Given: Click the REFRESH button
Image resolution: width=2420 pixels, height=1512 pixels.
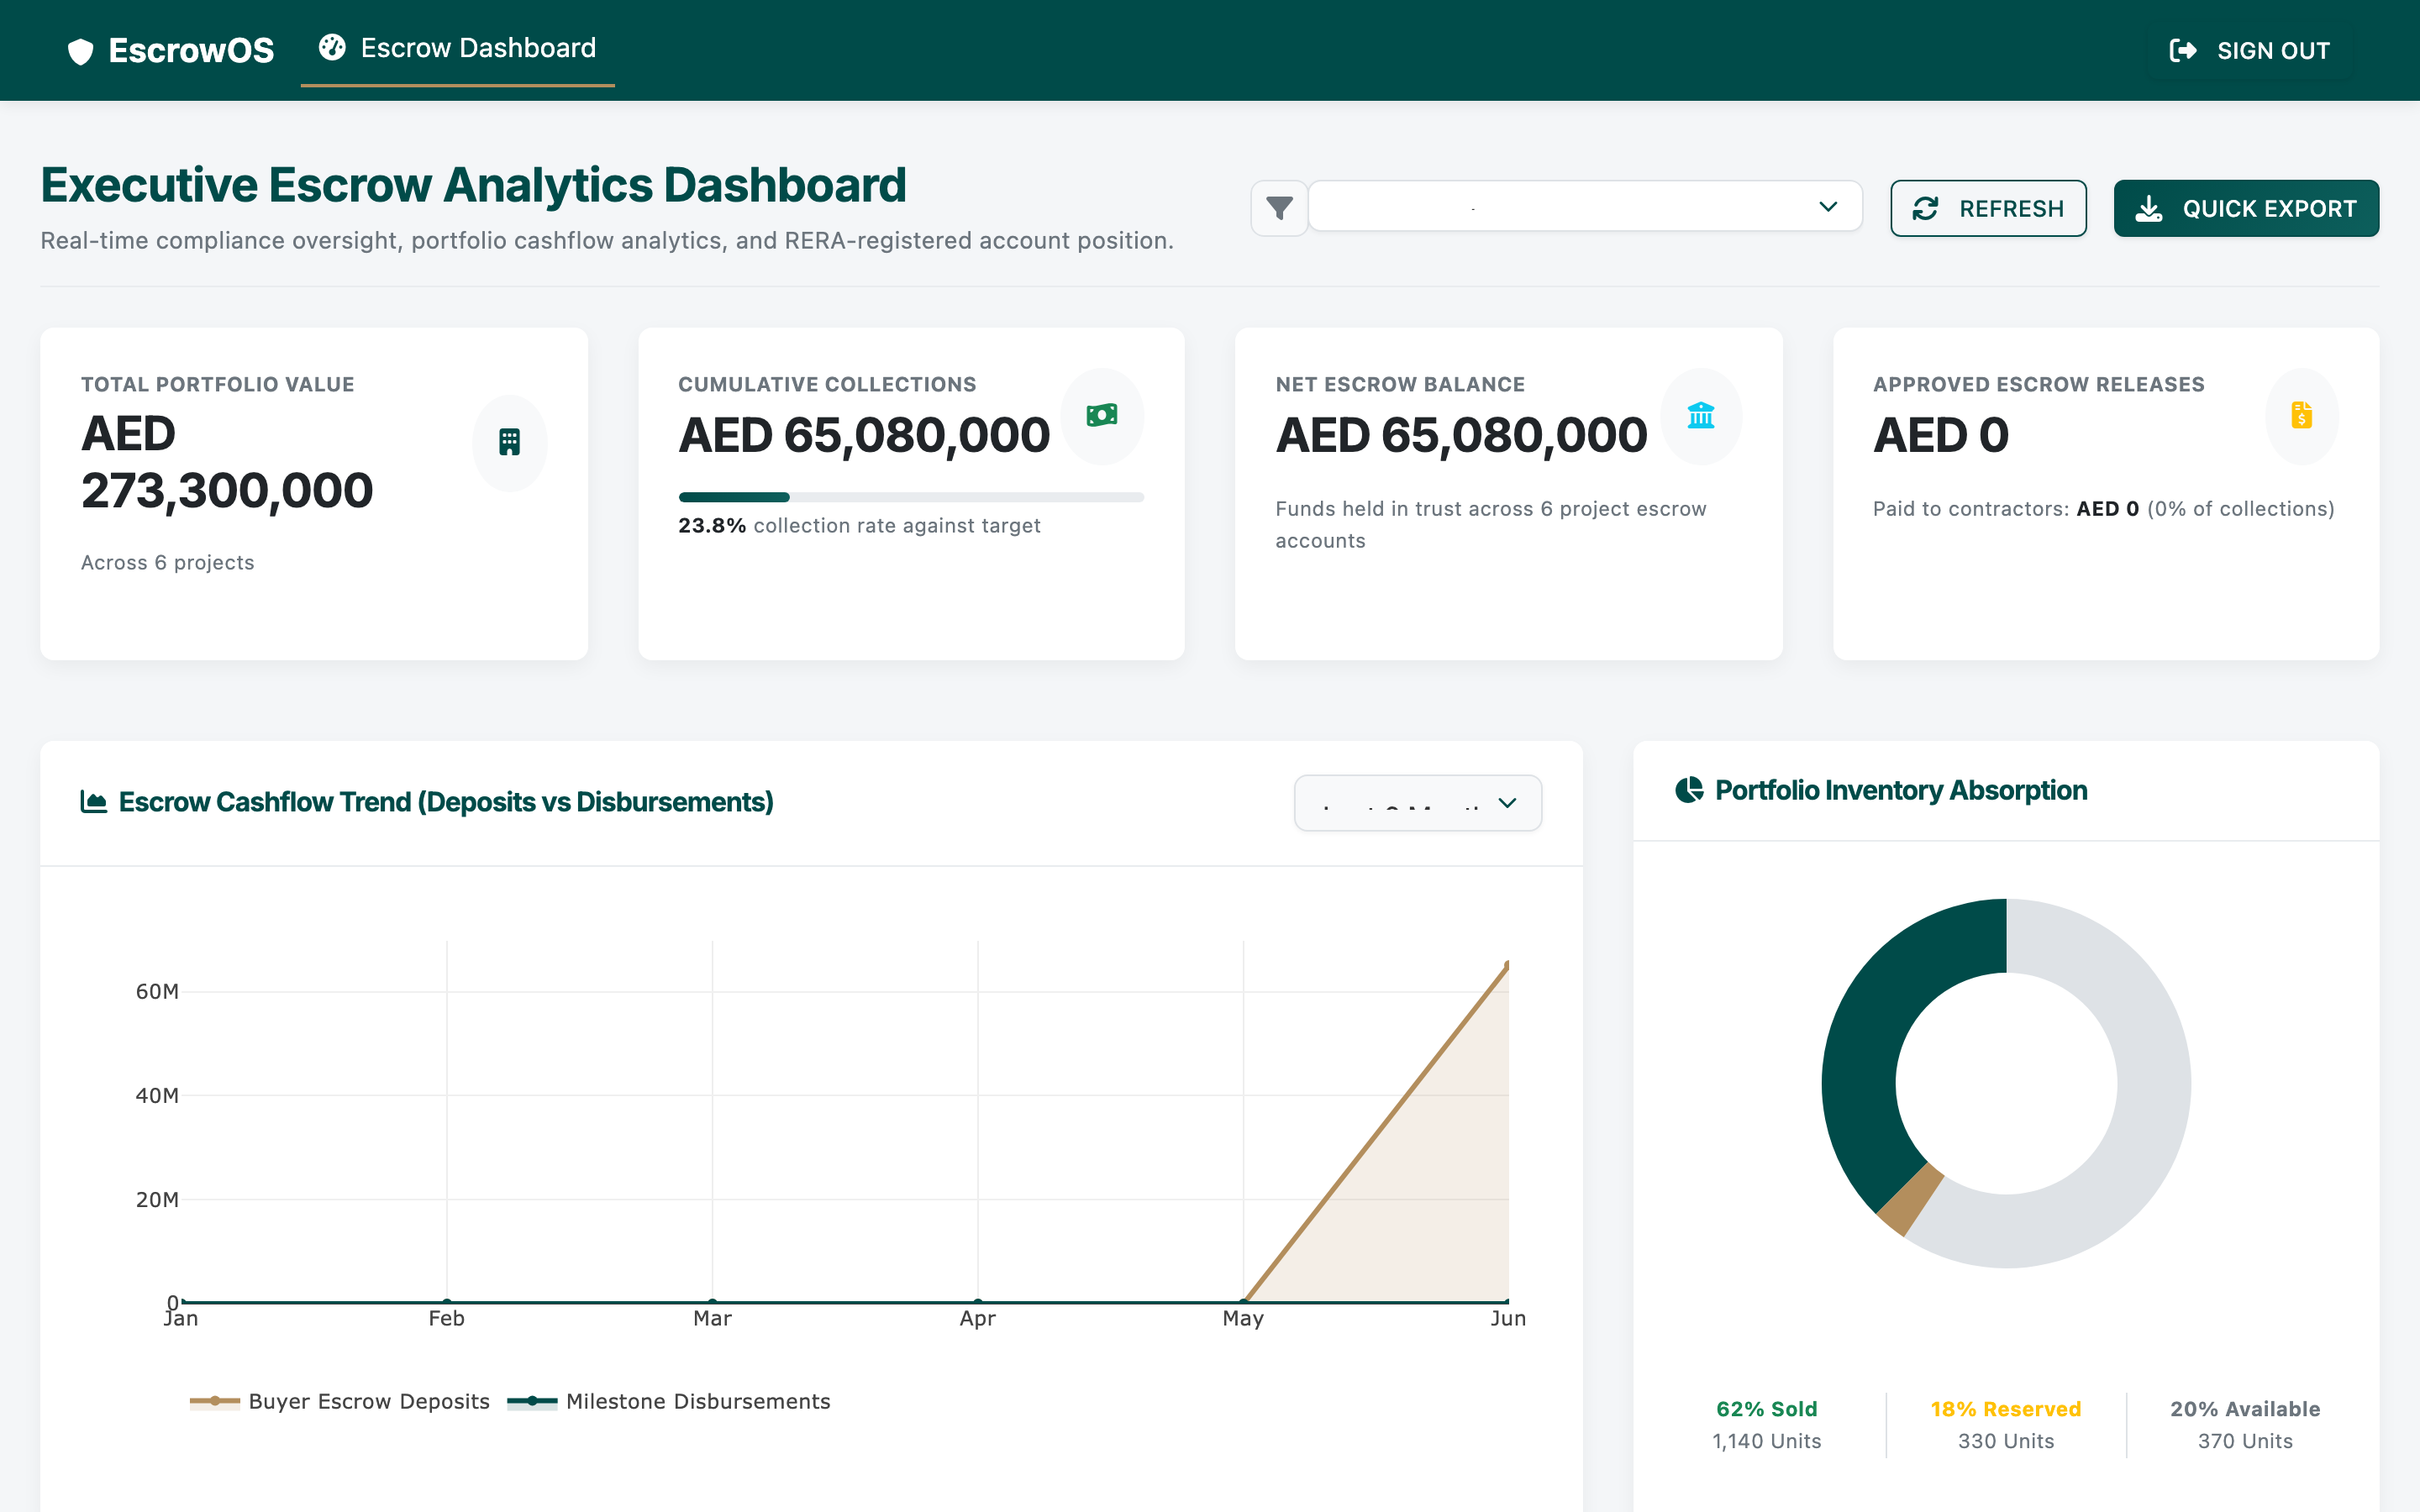Looking at the screenshot, I should (x=1988, y=208).
